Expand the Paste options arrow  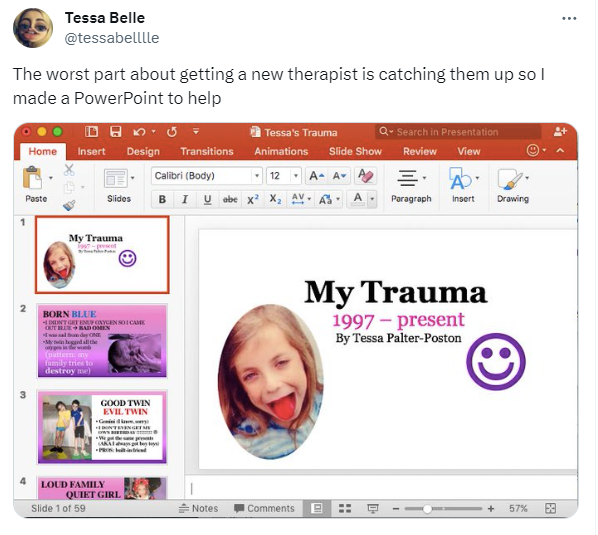[50, 178]
